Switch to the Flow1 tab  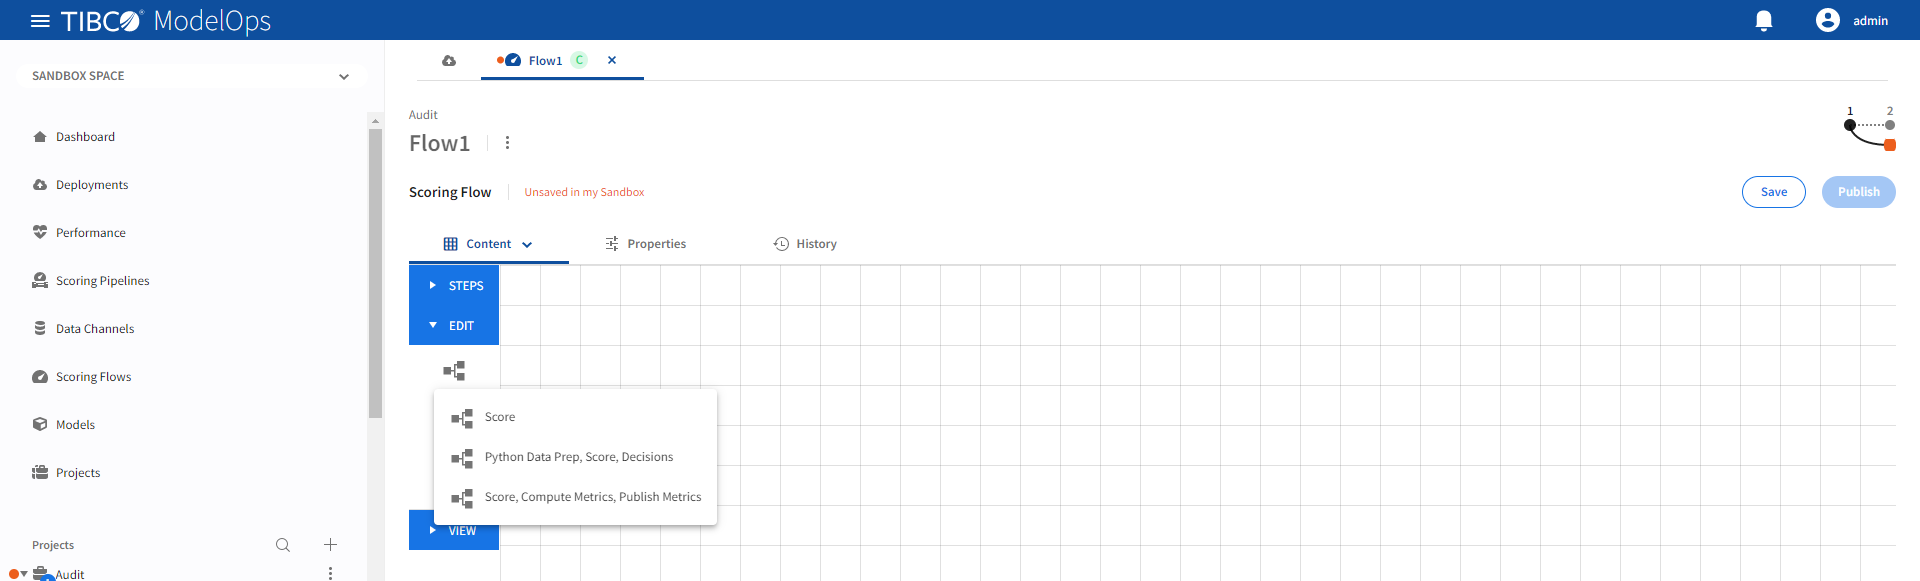[x=545, y=61]
